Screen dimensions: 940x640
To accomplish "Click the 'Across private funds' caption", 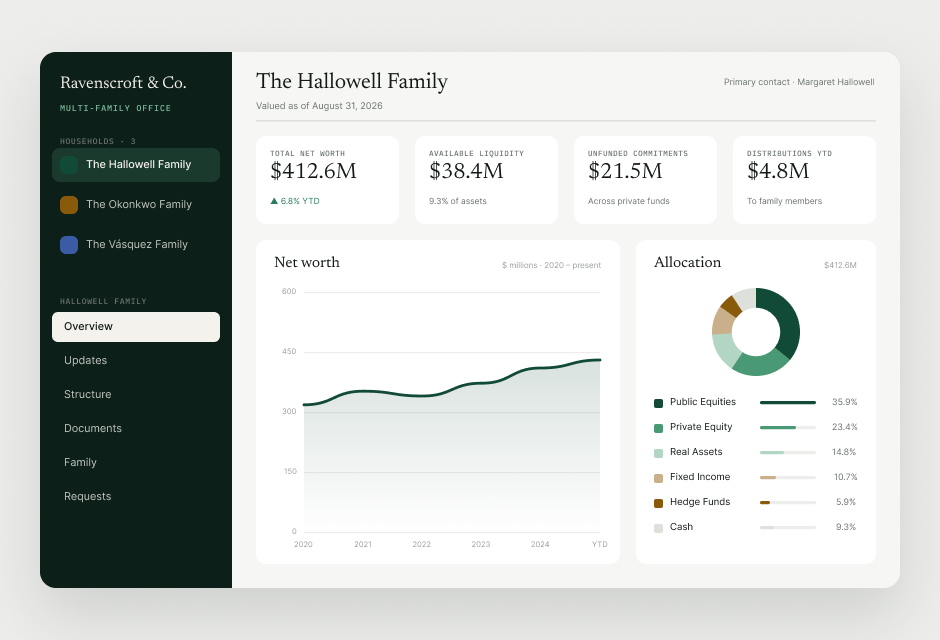I will pos(629,201).
